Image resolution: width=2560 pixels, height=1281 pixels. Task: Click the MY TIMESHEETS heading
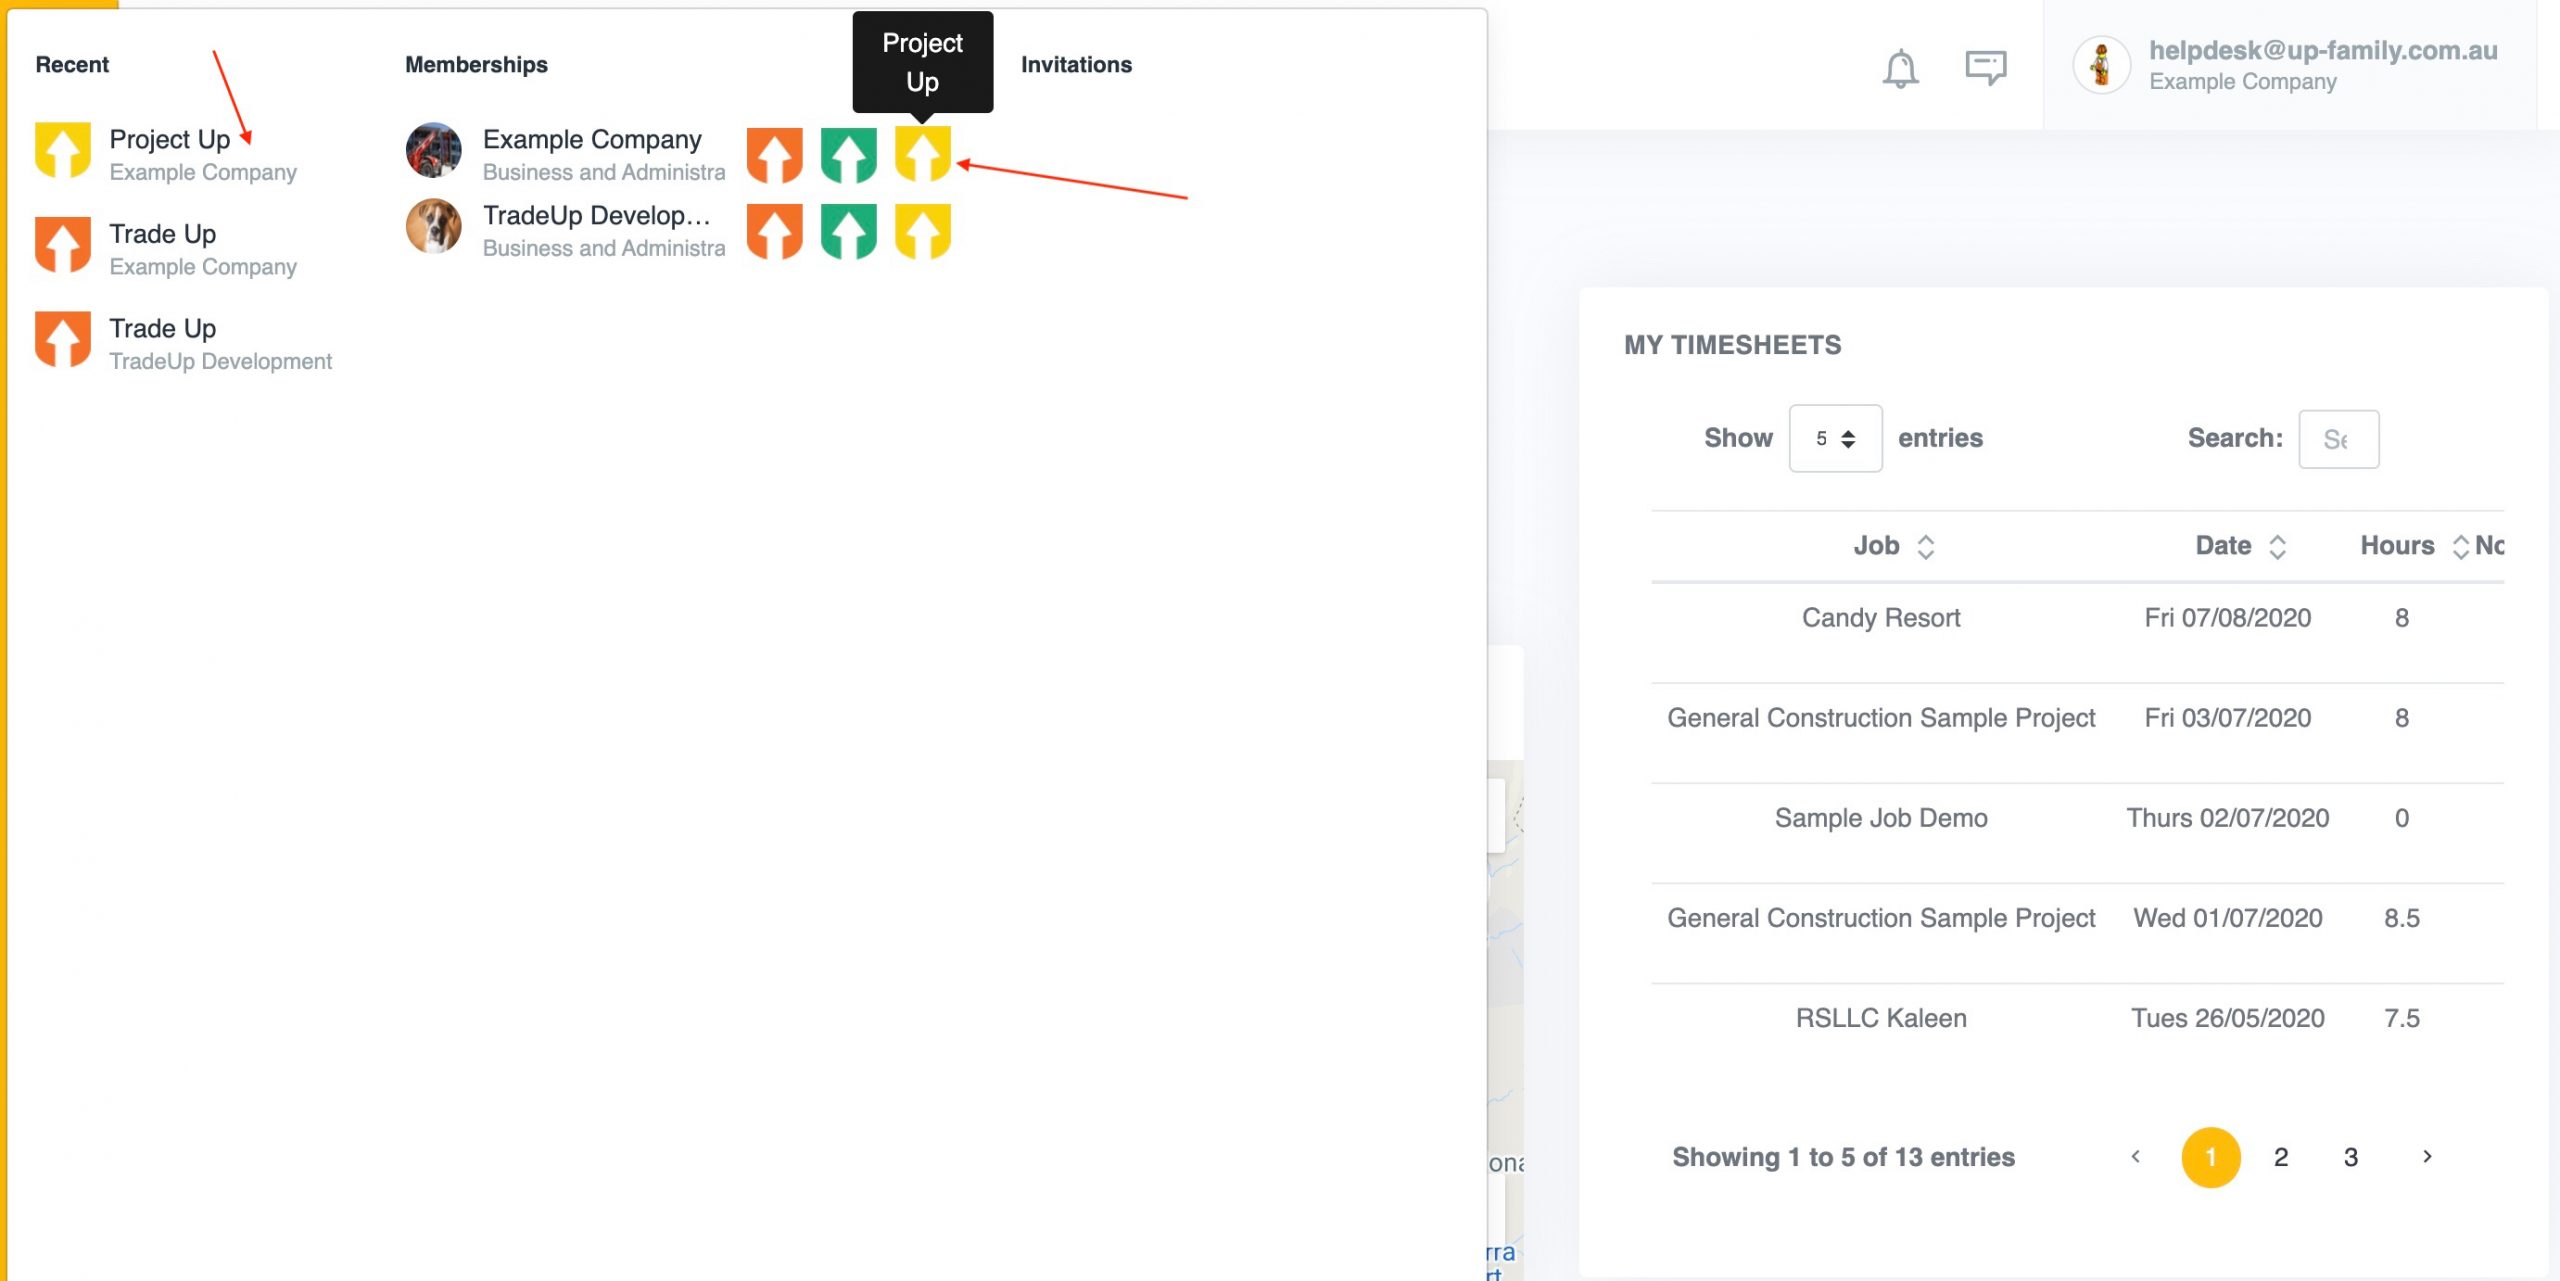point(1732,345)
